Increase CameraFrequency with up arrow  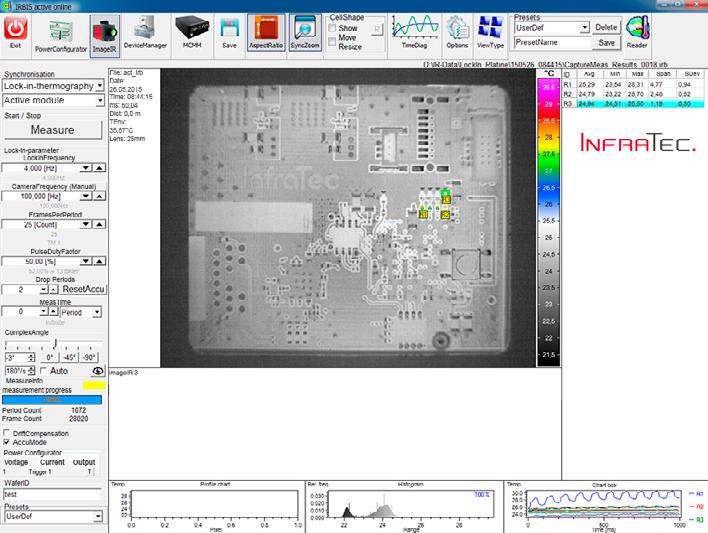pyautogui.click(x=99, y=196)
